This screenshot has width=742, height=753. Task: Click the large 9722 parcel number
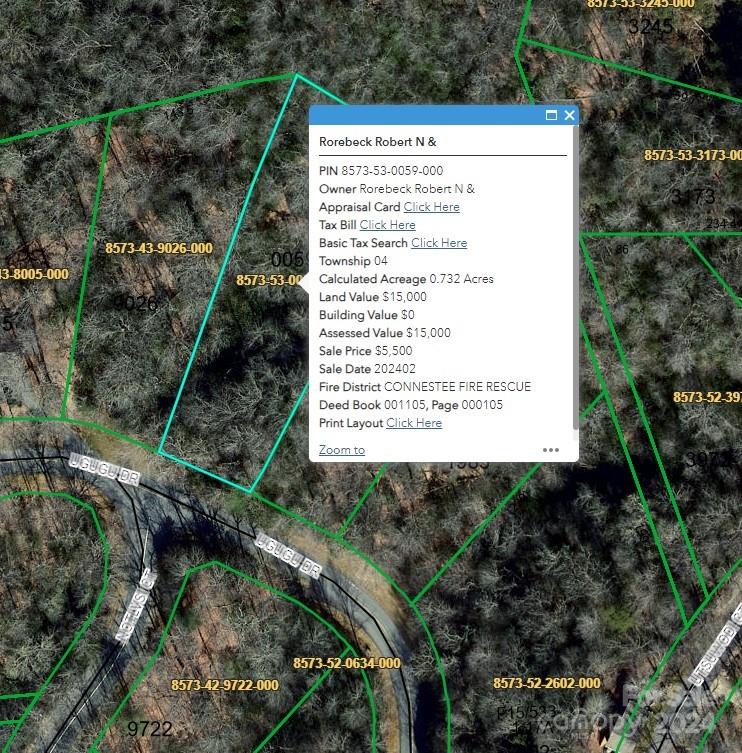pos(149,728)
